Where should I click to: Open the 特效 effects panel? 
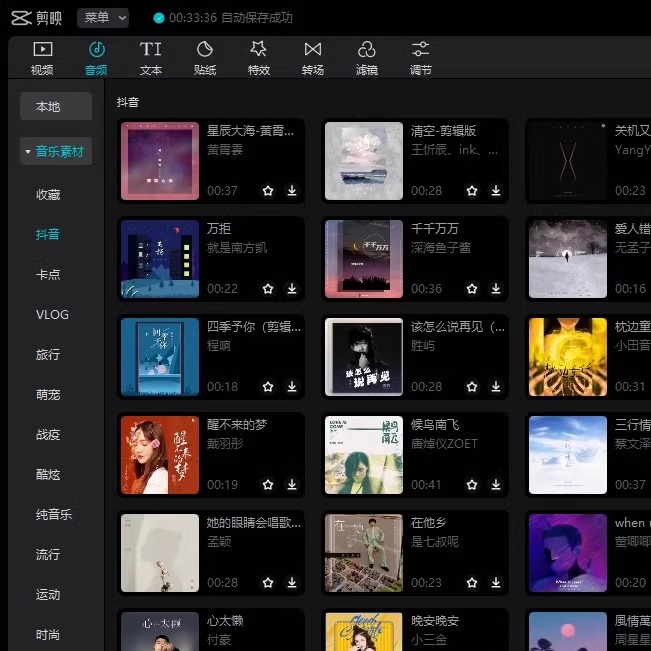coord(259,58)
